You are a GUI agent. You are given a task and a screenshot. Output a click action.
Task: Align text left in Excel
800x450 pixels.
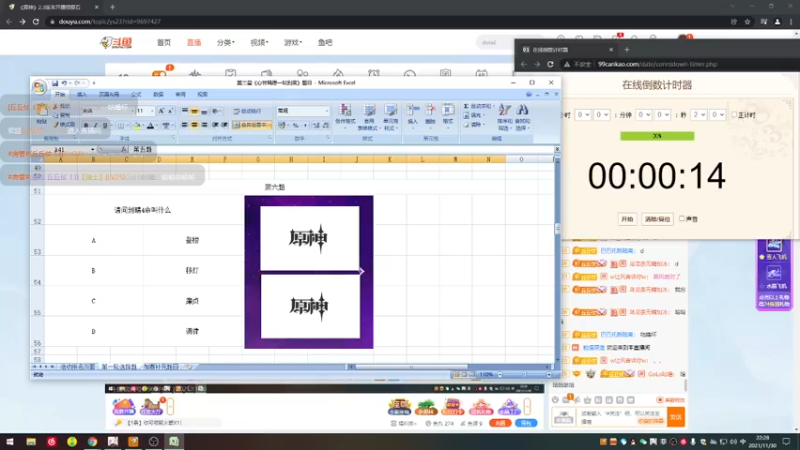(x=185, y=124)
